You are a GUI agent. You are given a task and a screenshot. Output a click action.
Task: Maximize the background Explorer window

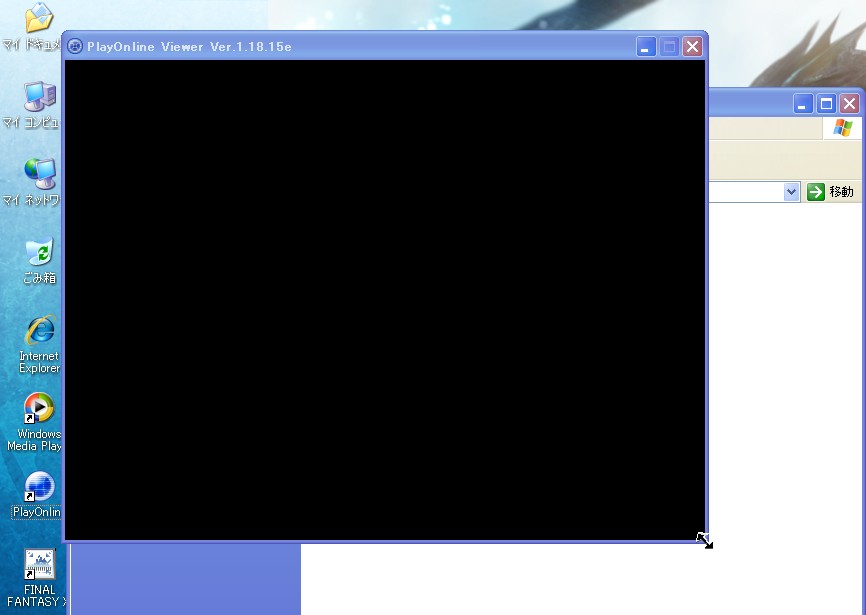click(x=826, y=104)
